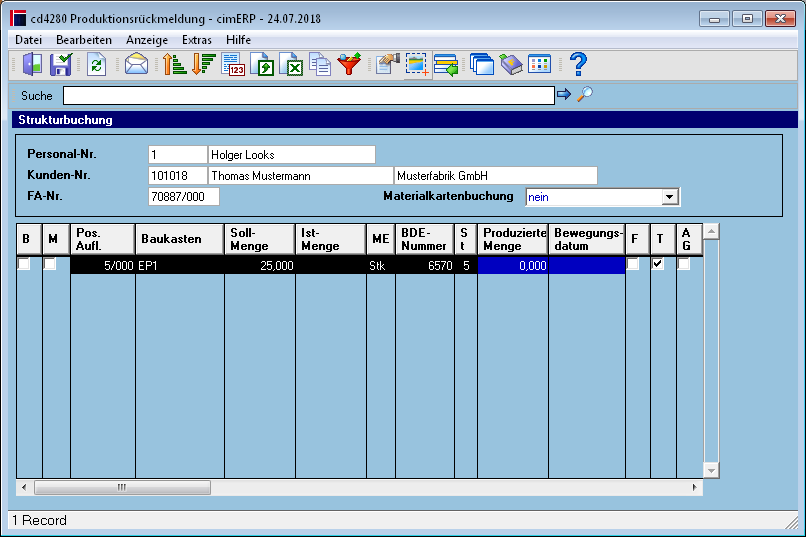806x537 pixels.
Task: Click the table's vertical scrollbar down arrow
Action: coord(711,470)
